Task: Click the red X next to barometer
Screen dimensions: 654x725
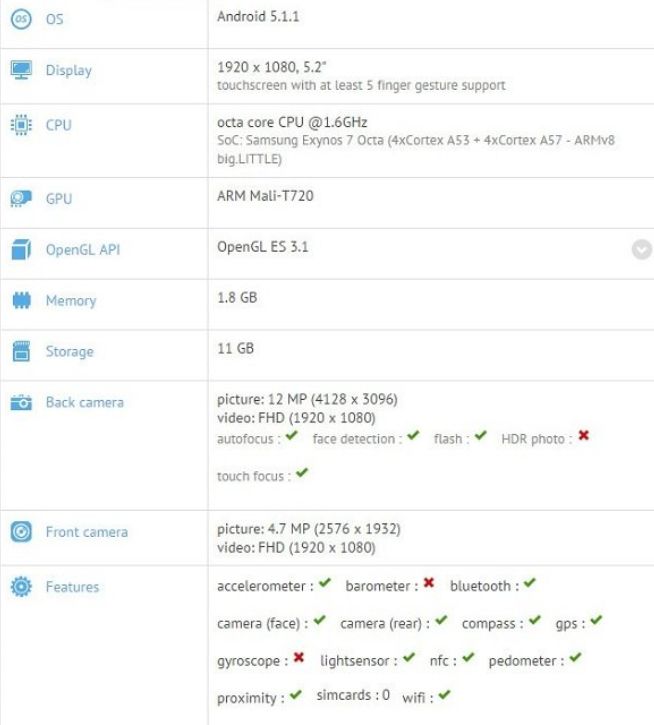Action: click(428, 584)
